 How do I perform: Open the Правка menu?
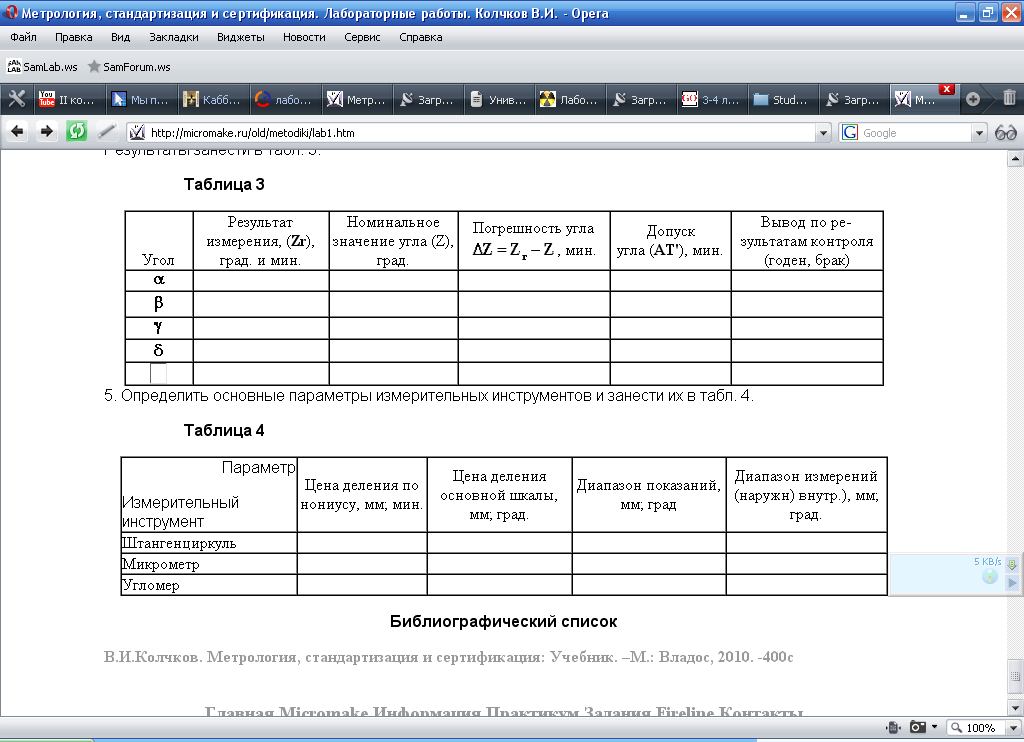[74, 37]
